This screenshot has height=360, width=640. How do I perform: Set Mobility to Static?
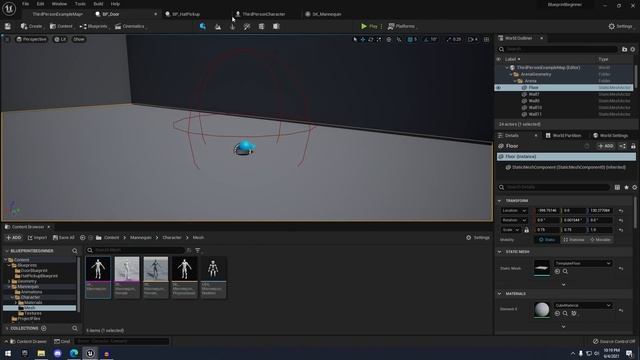547,240
